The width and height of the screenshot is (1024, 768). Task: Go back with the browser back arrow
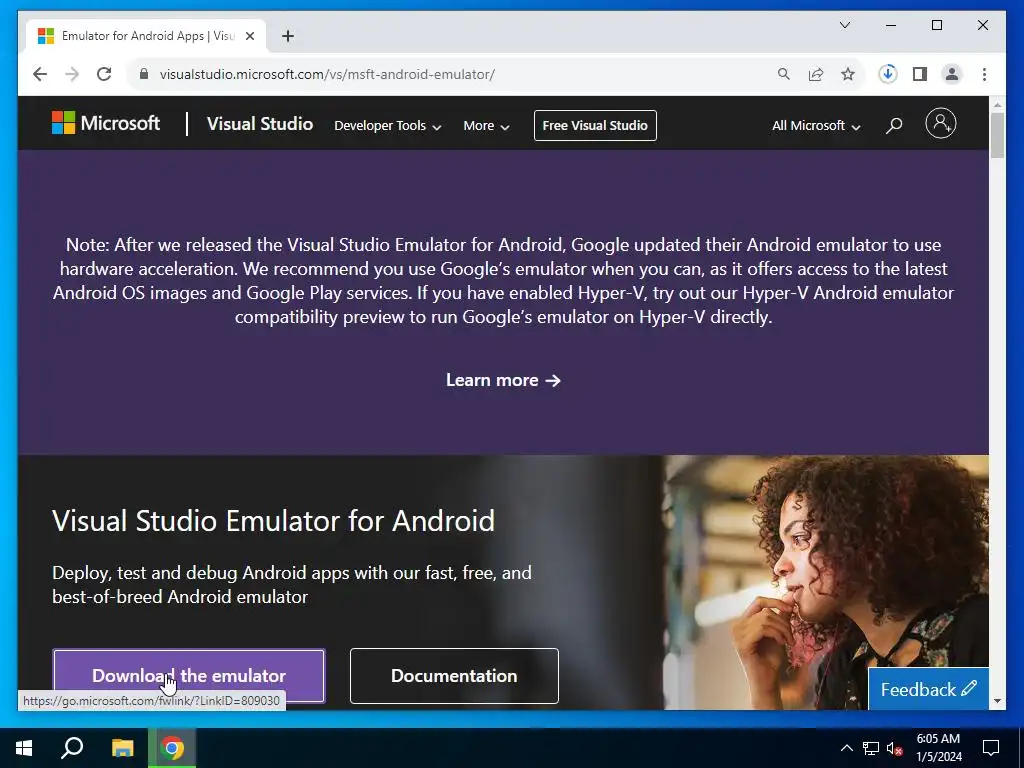click(x=40, y=74)
